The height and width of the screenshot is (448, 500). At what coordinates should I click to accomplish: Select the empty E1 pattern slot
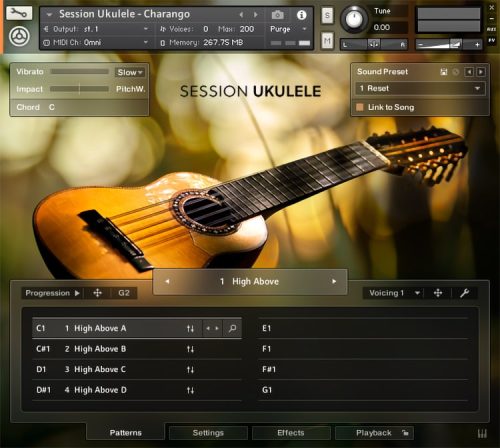[363, 329]
